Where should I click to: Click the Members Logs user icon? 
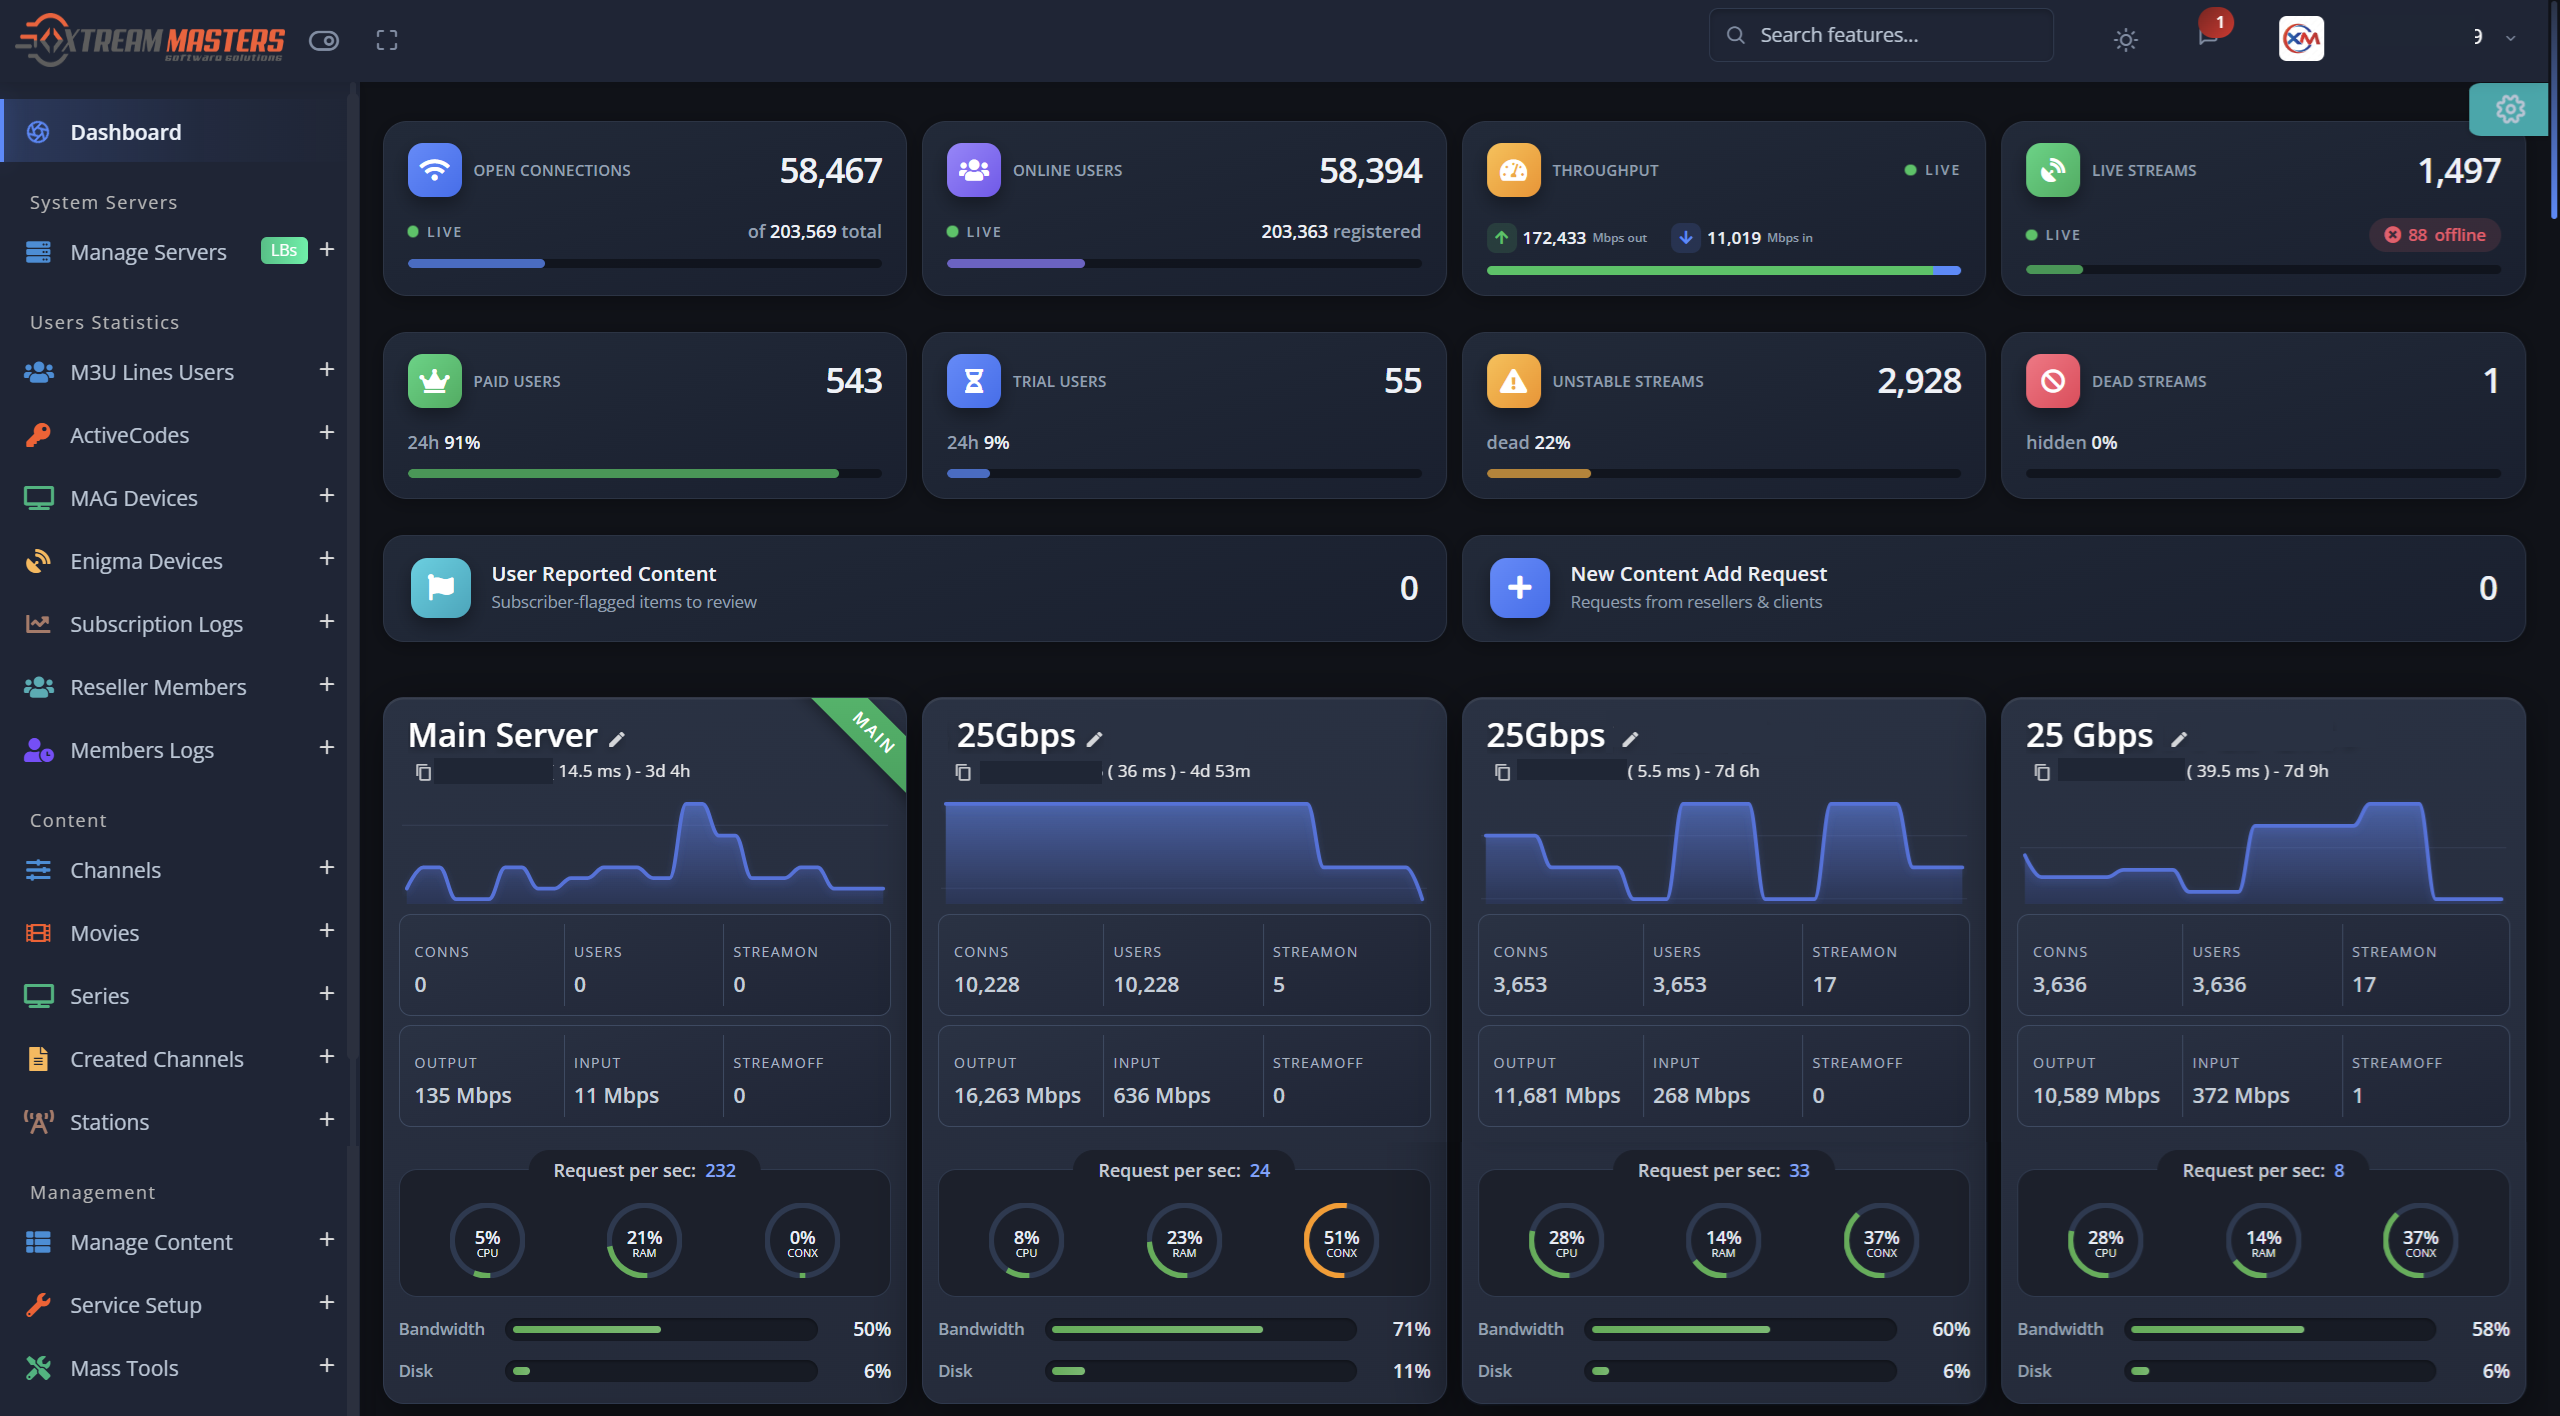click(38, 750)
